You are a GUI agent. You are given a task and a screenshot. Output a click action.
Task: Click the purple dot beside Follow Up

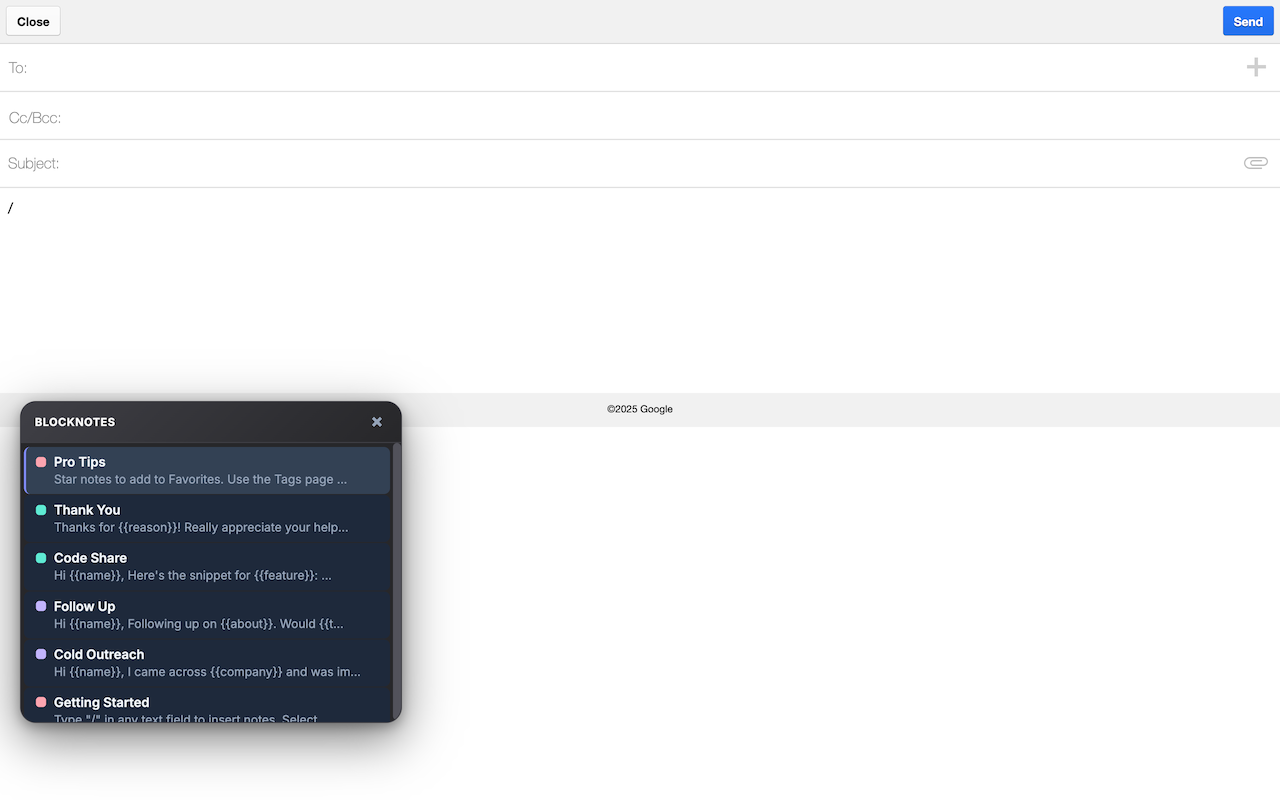40,606
